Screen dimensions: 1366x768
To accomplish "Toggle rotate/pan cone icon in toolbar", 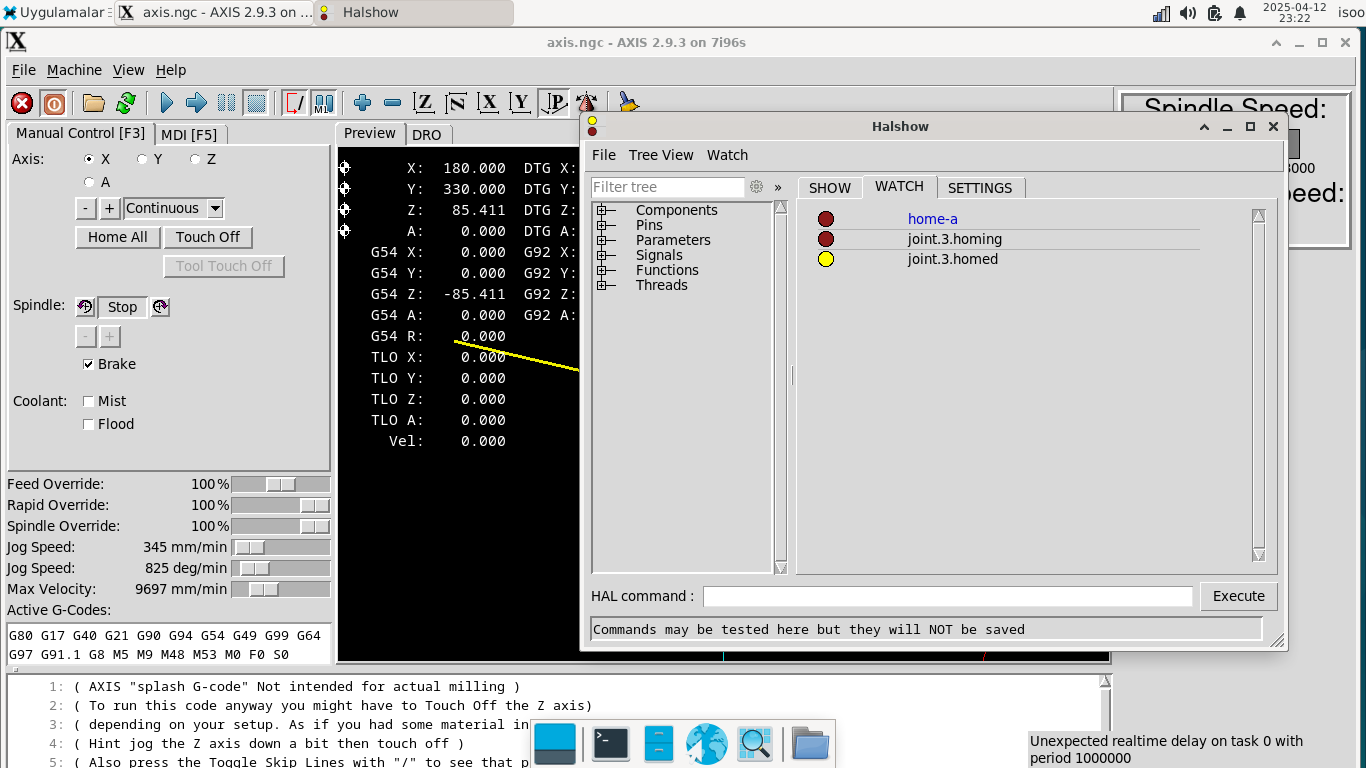I will click(586, 103).
